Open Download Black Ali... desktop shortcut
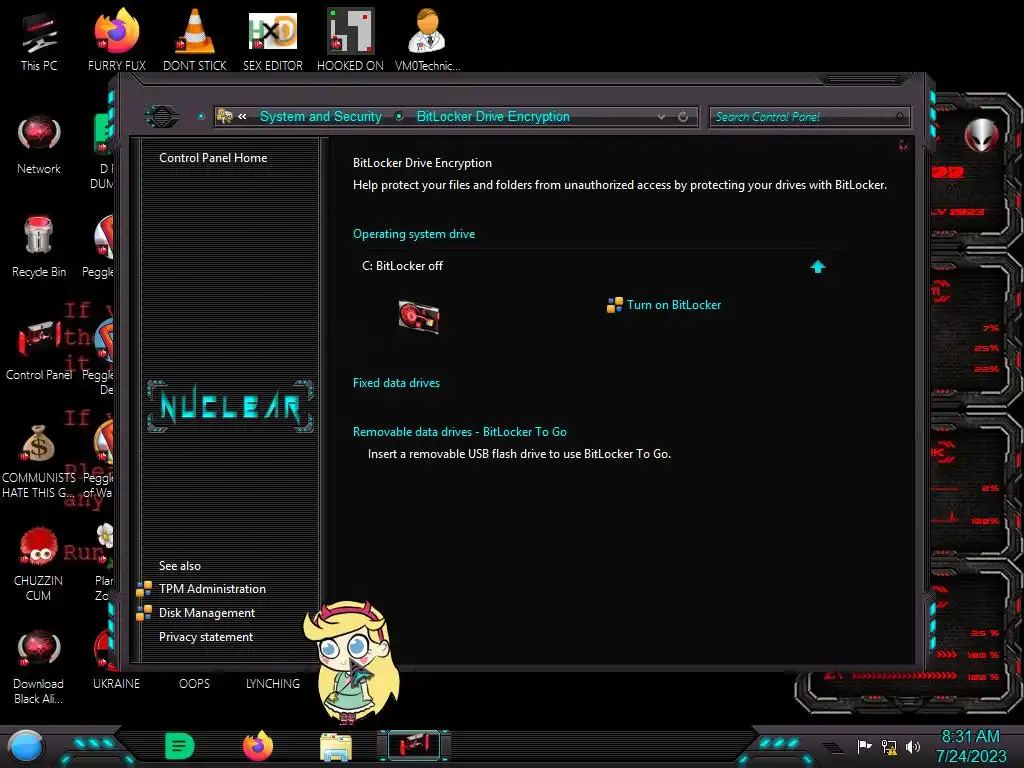This screenshot has height=768, width=1024. click(39, 667)
